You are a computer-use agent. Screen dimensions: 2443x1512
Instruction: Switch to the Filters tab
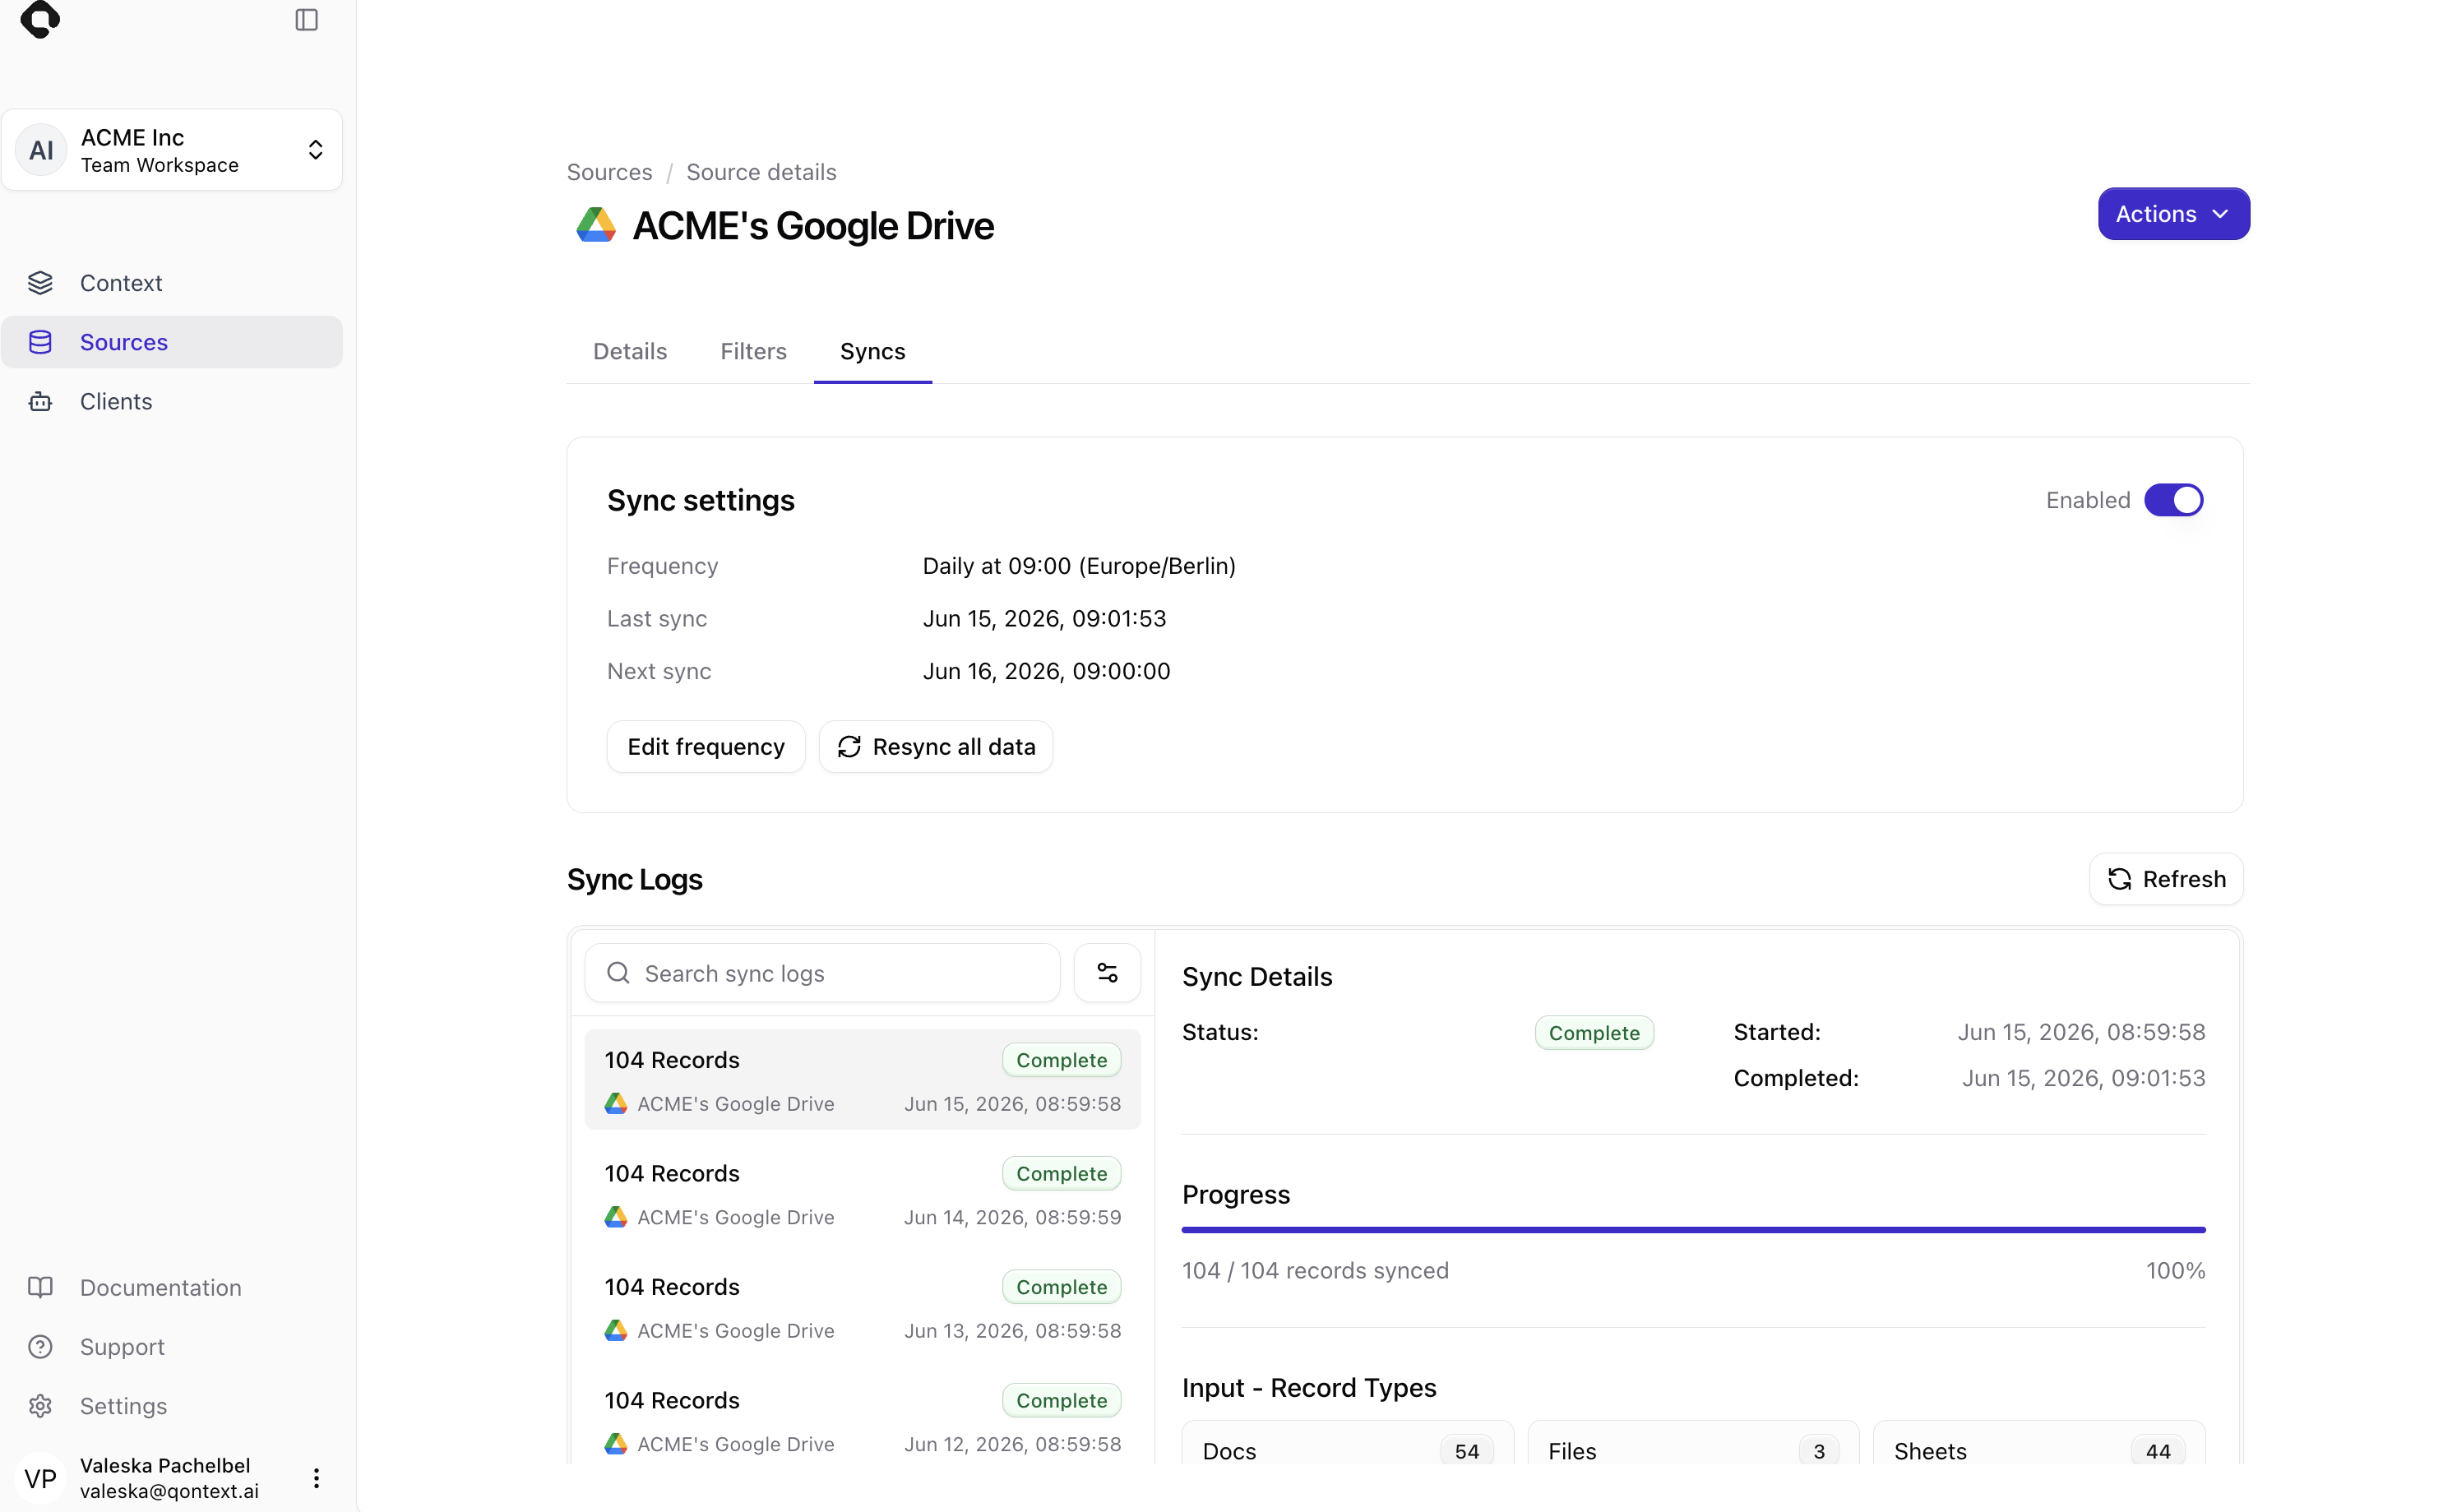point(753,351)
